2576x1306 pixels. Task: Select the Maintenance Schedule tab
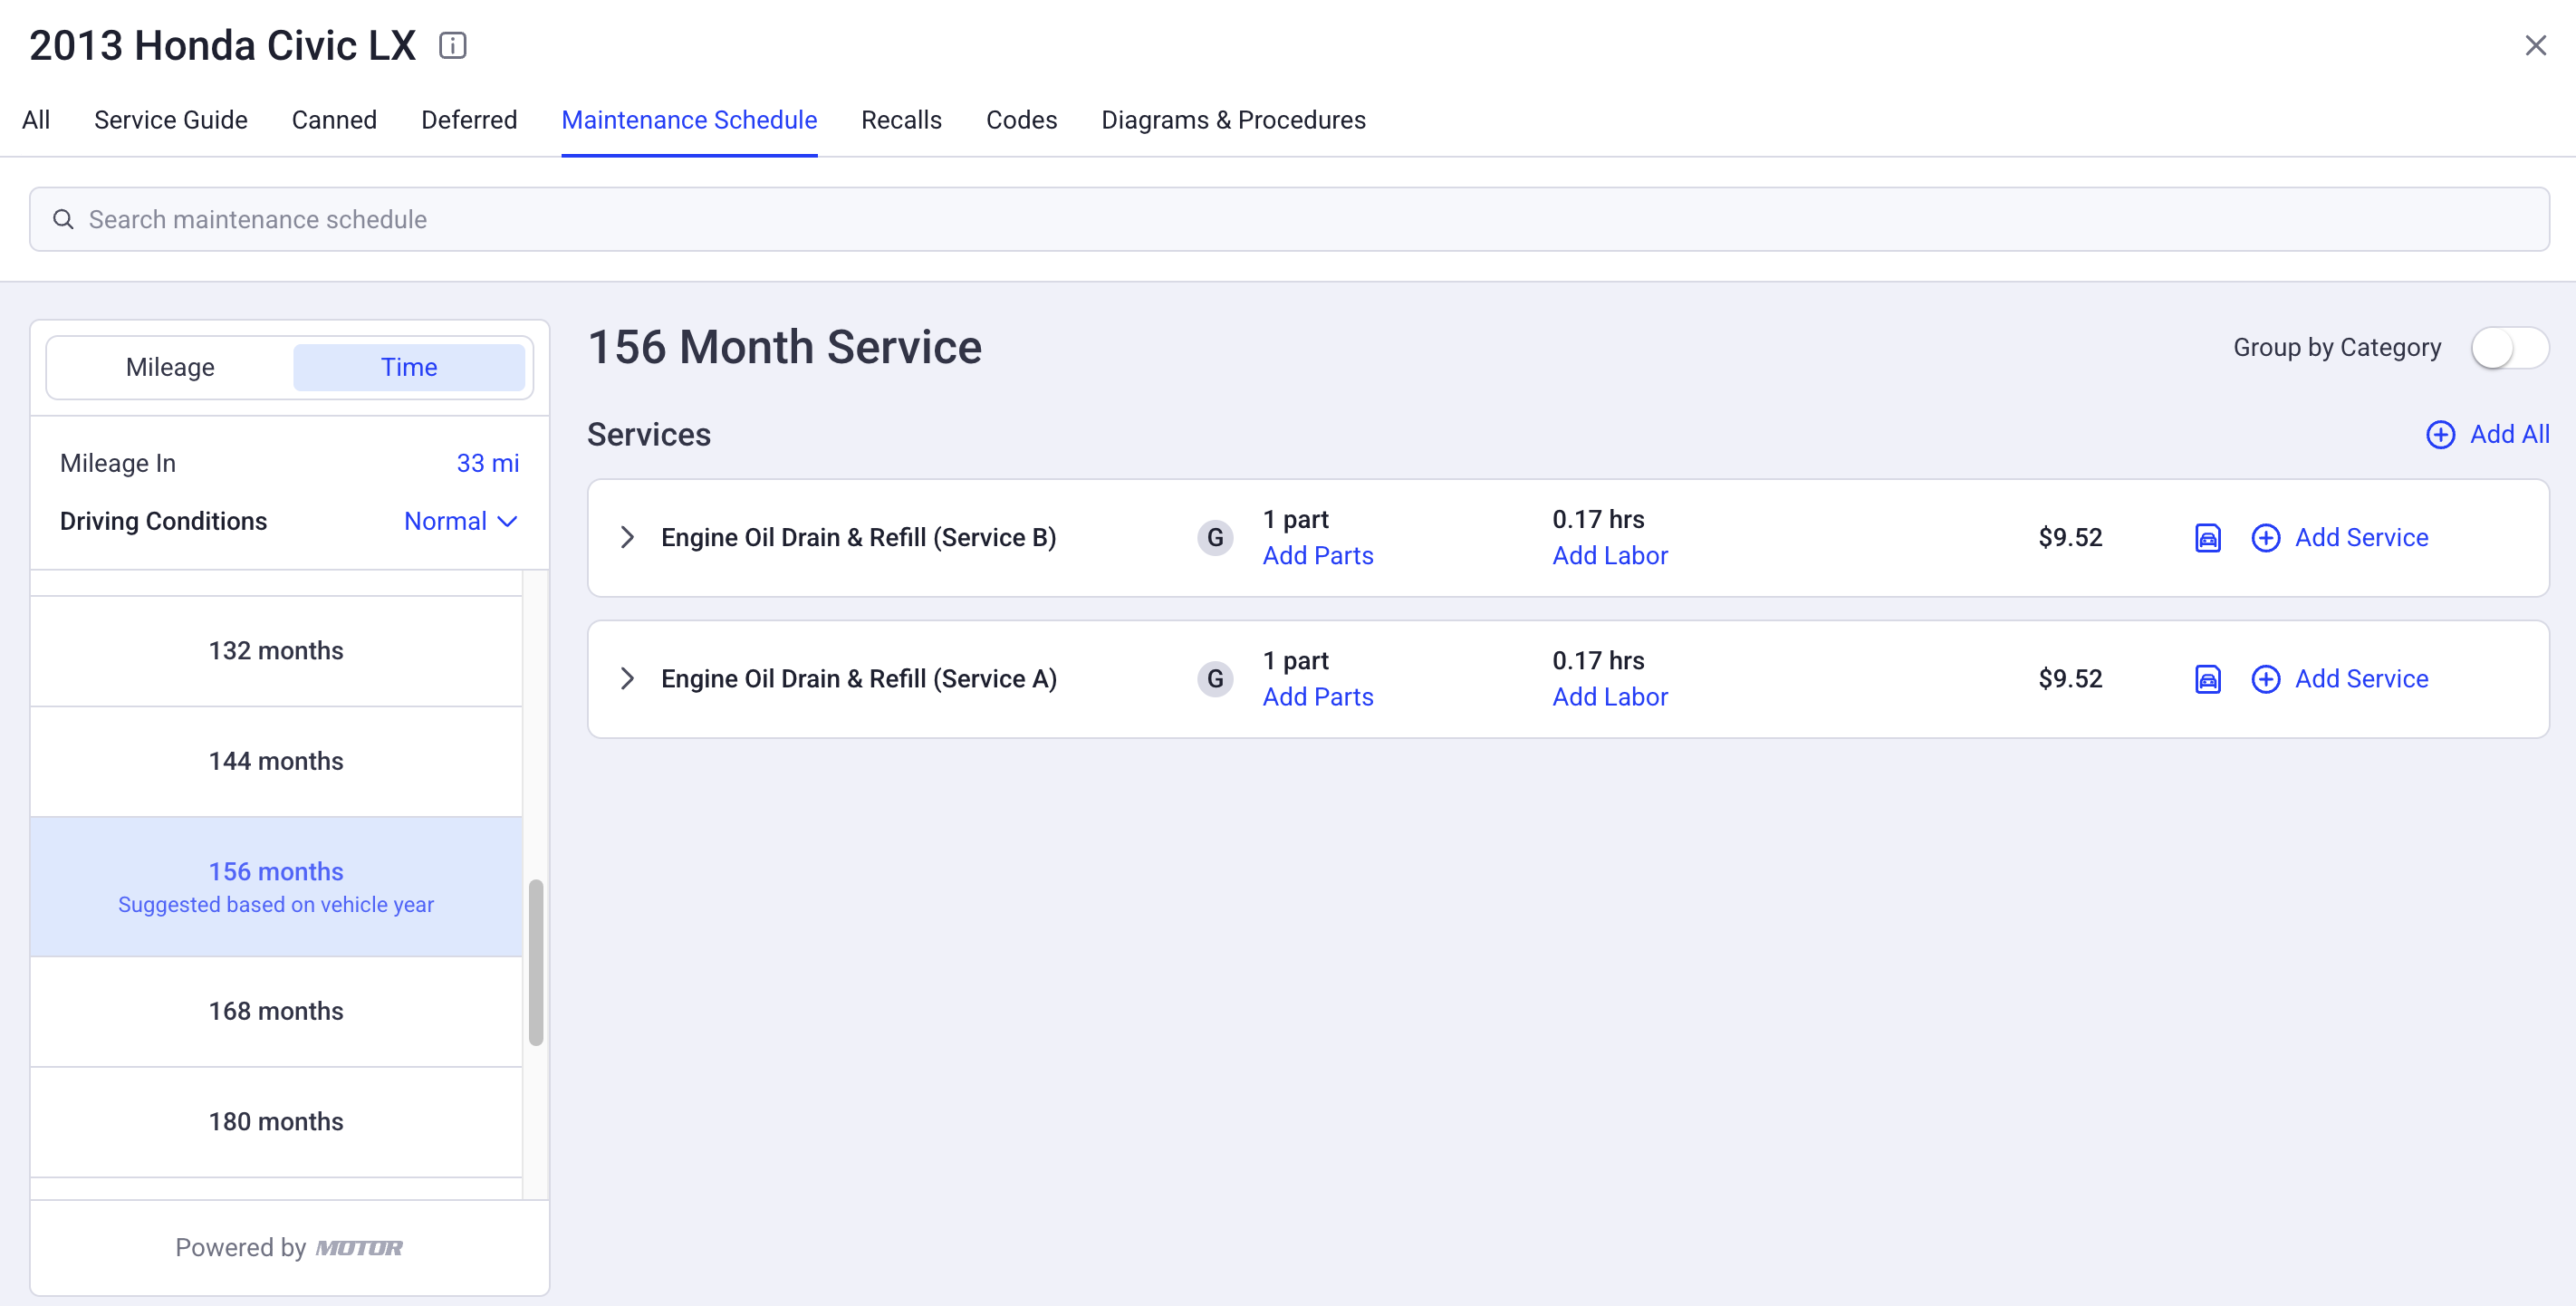[x=689, y=120]
